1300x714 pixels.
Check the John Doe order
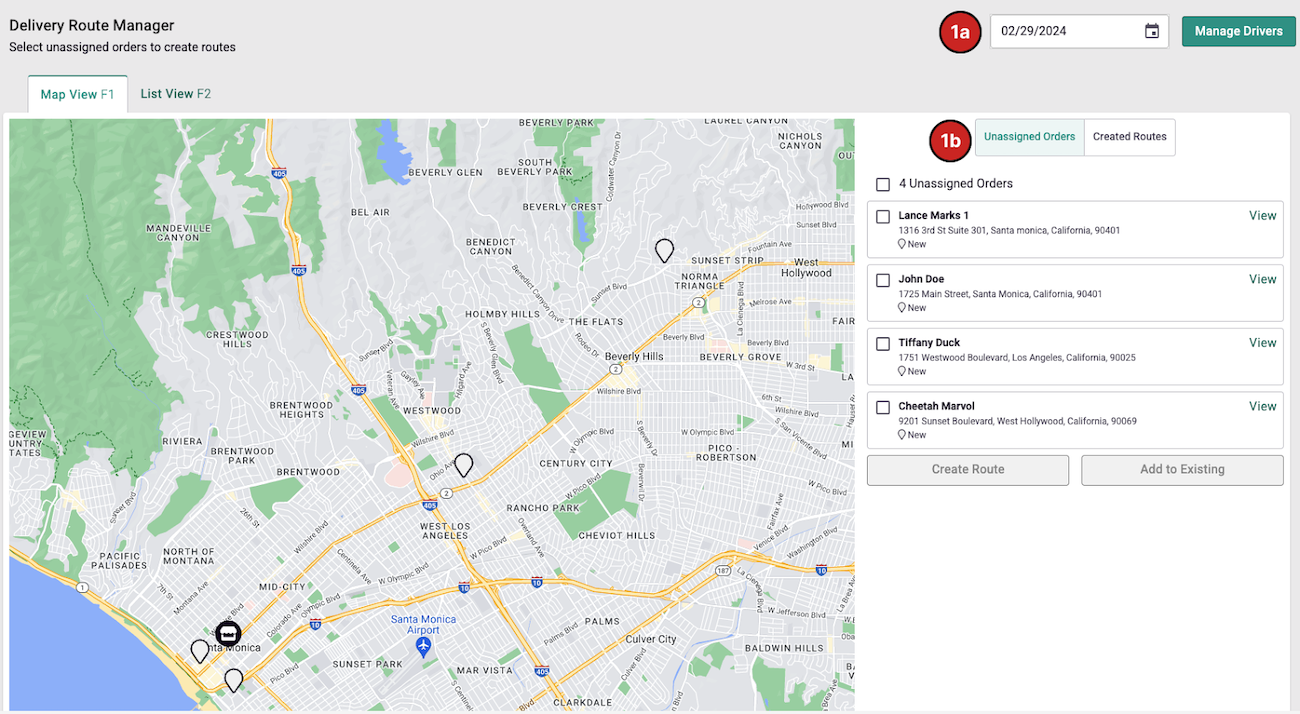(883, 280)
